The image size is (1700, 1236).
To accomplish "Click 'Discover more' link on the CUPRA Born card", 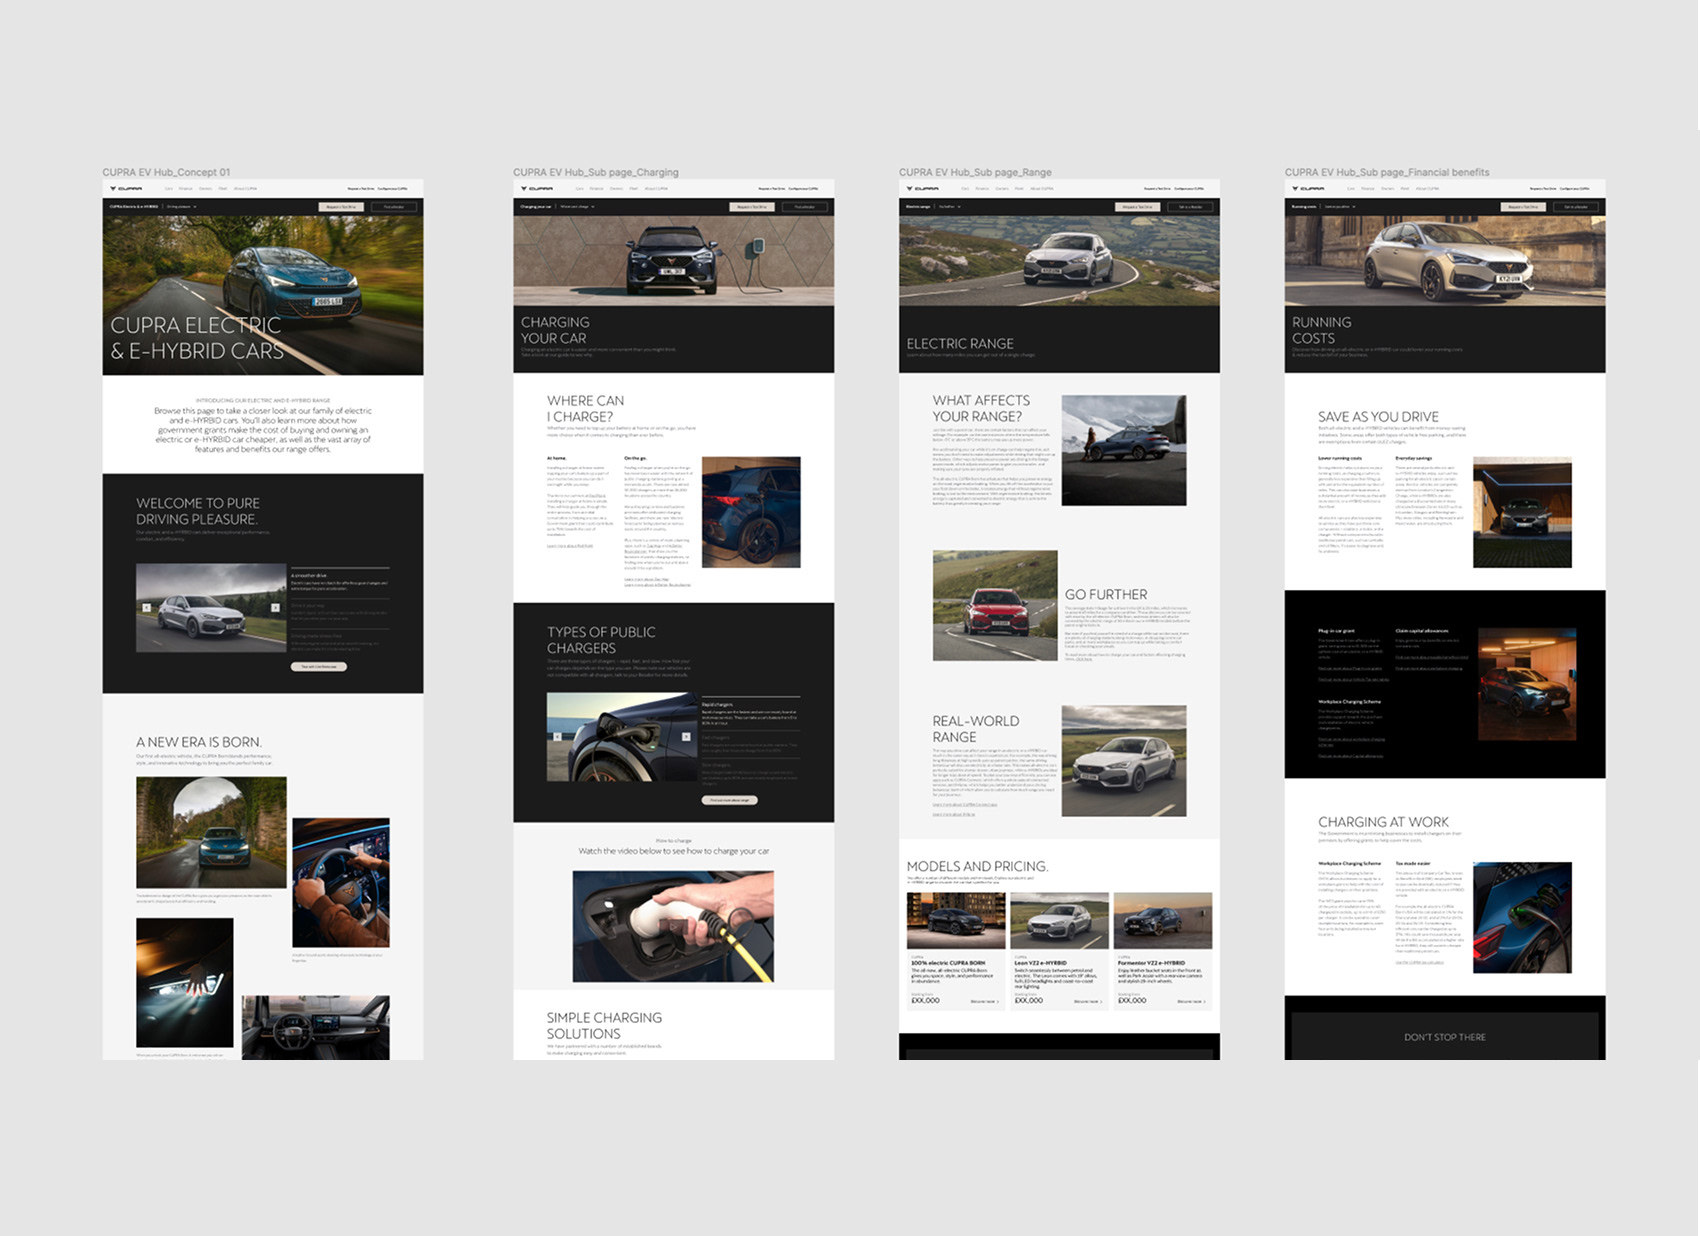I will [x=984, y=1001].
